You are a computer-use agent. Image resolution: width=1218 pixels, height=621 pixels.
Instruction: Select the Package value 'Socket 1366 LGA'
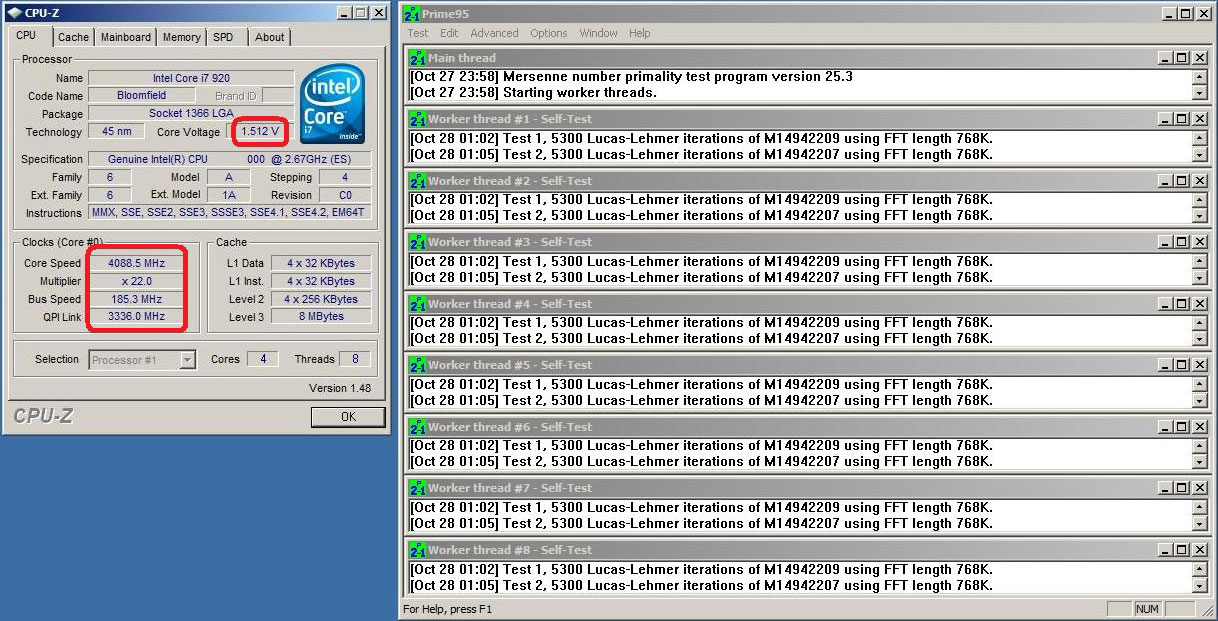click(191, 114)
